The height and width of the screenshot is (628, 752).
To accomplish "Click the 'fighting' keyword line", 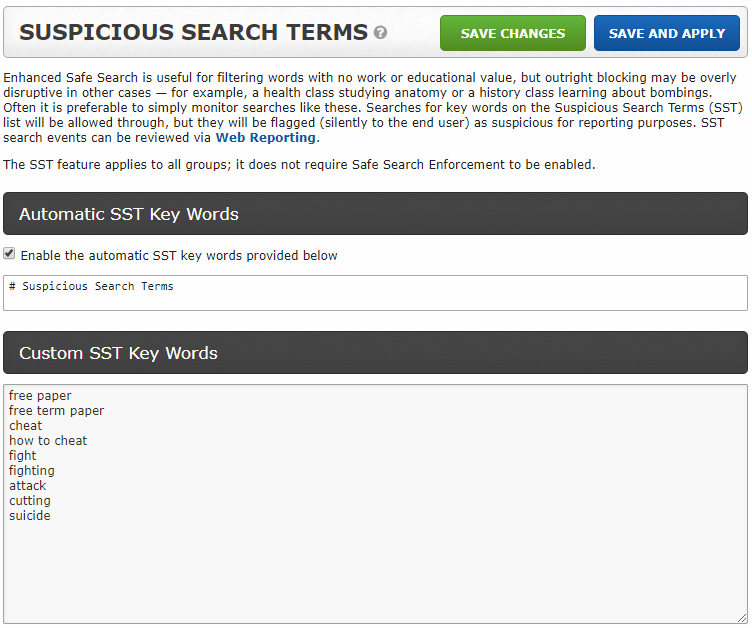I will pos(32,471).
